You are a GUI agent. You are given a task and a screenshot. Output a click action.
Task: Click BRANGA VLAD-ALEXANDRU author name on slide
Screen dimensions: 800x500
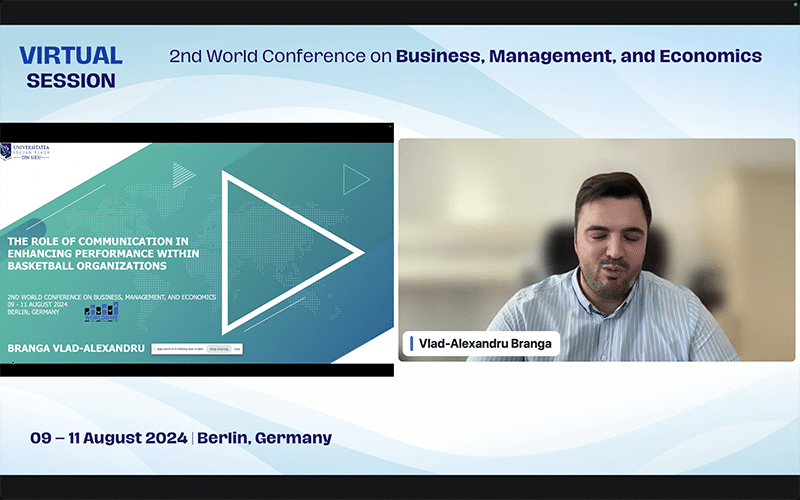point(76,348)
